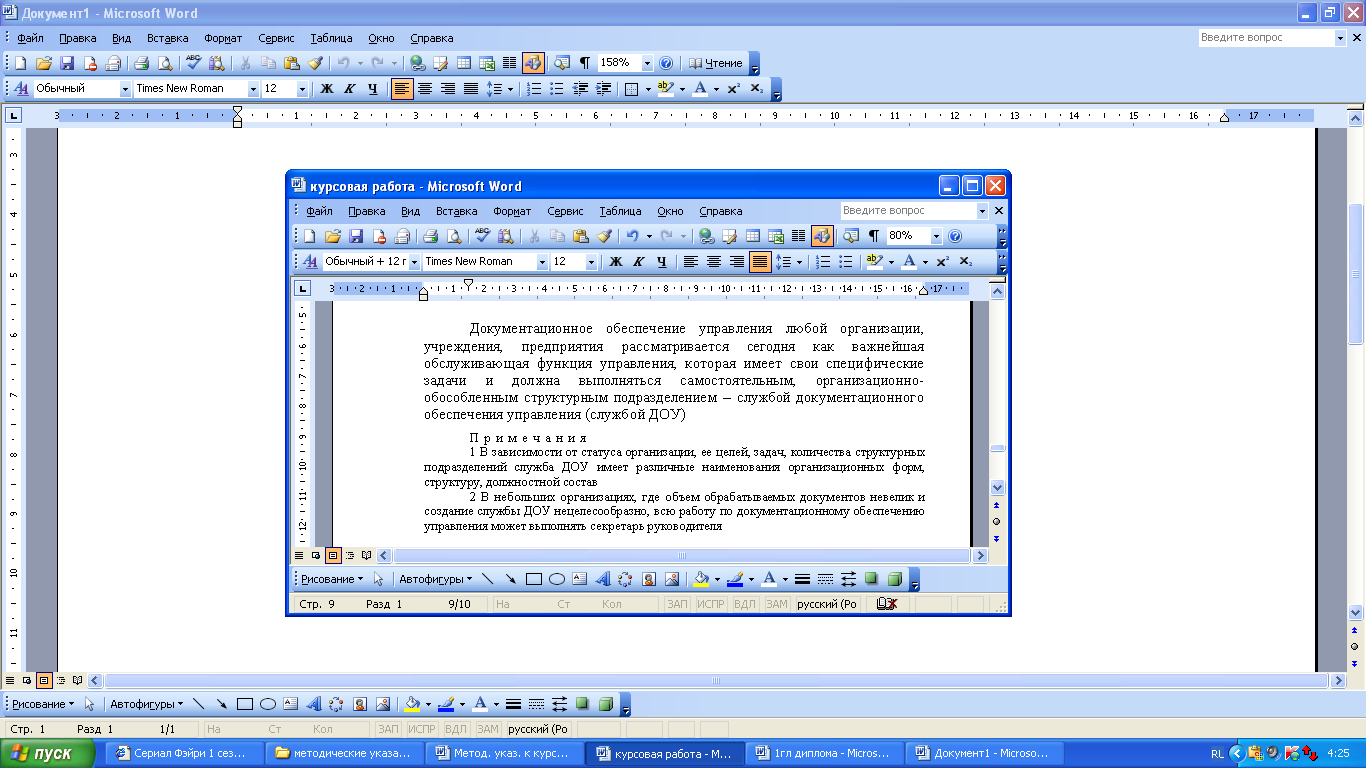Screen dimensions: 1366x768
Task: Open the Обычный style dropdown in Документ1
Action: coord(126,89)
